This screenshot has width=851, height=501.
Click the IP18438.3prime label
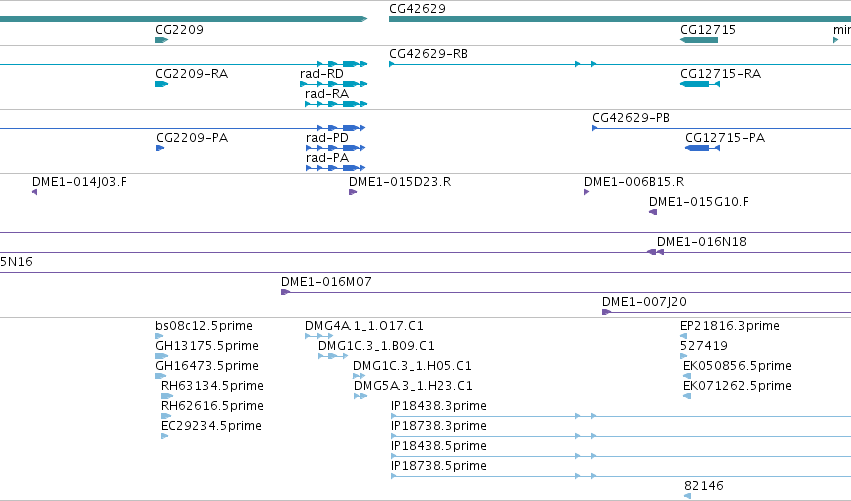(439, 407)
